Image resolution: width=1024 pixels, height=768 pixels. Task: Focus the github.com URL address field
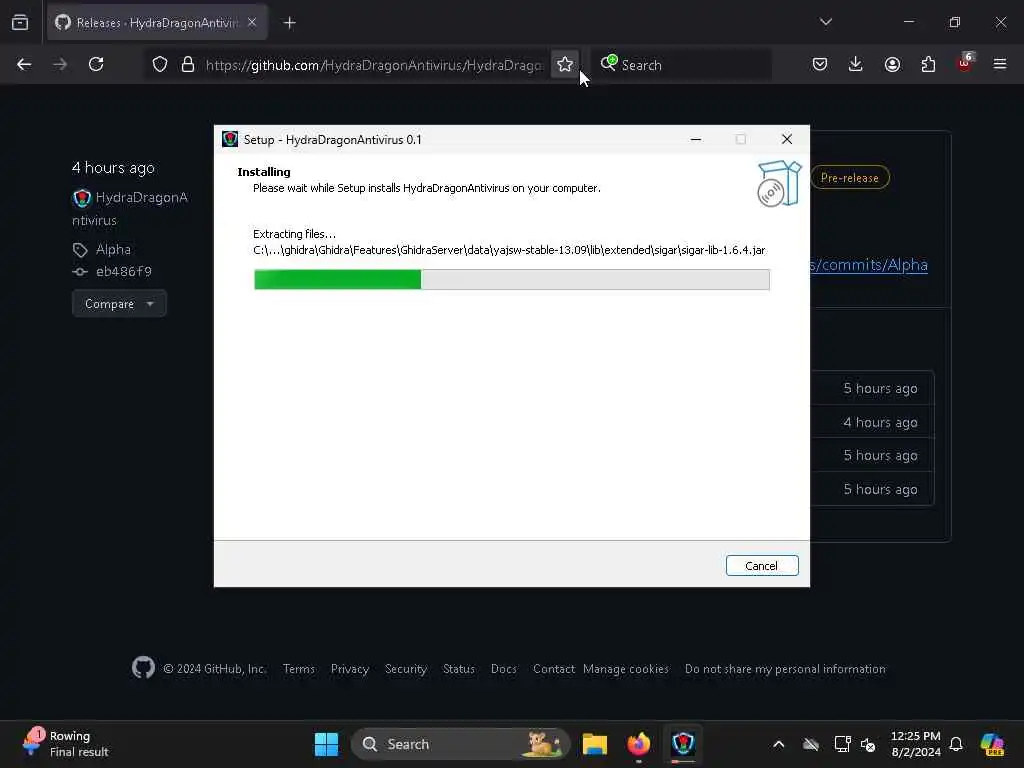pos(374,65)
